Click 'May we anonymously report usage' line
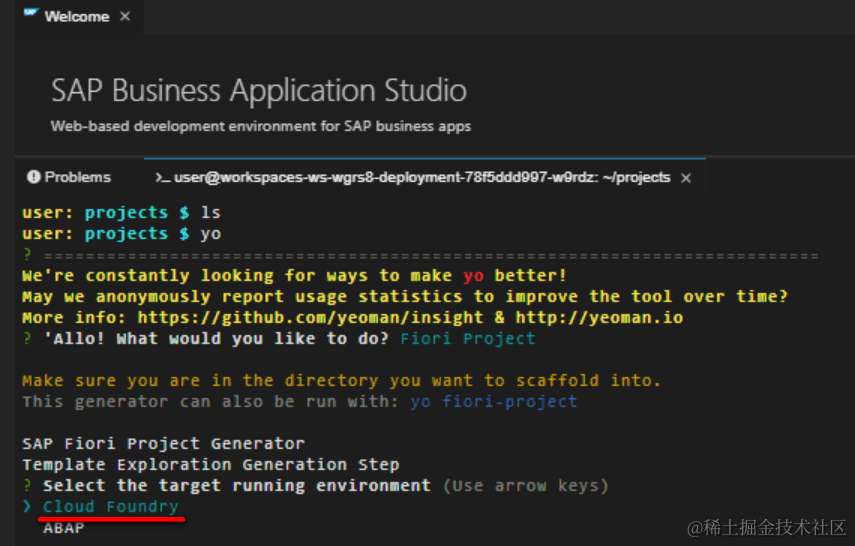 tap(405, 297)
